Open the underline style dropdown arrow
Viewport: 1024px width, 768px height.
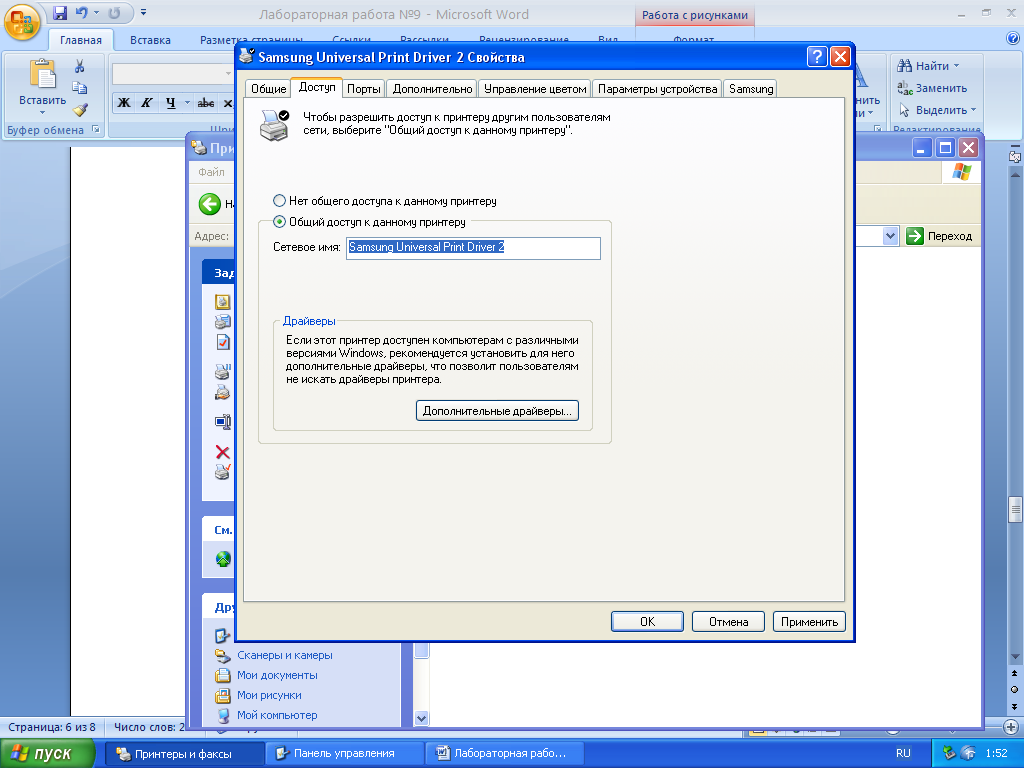click(187, 103)
